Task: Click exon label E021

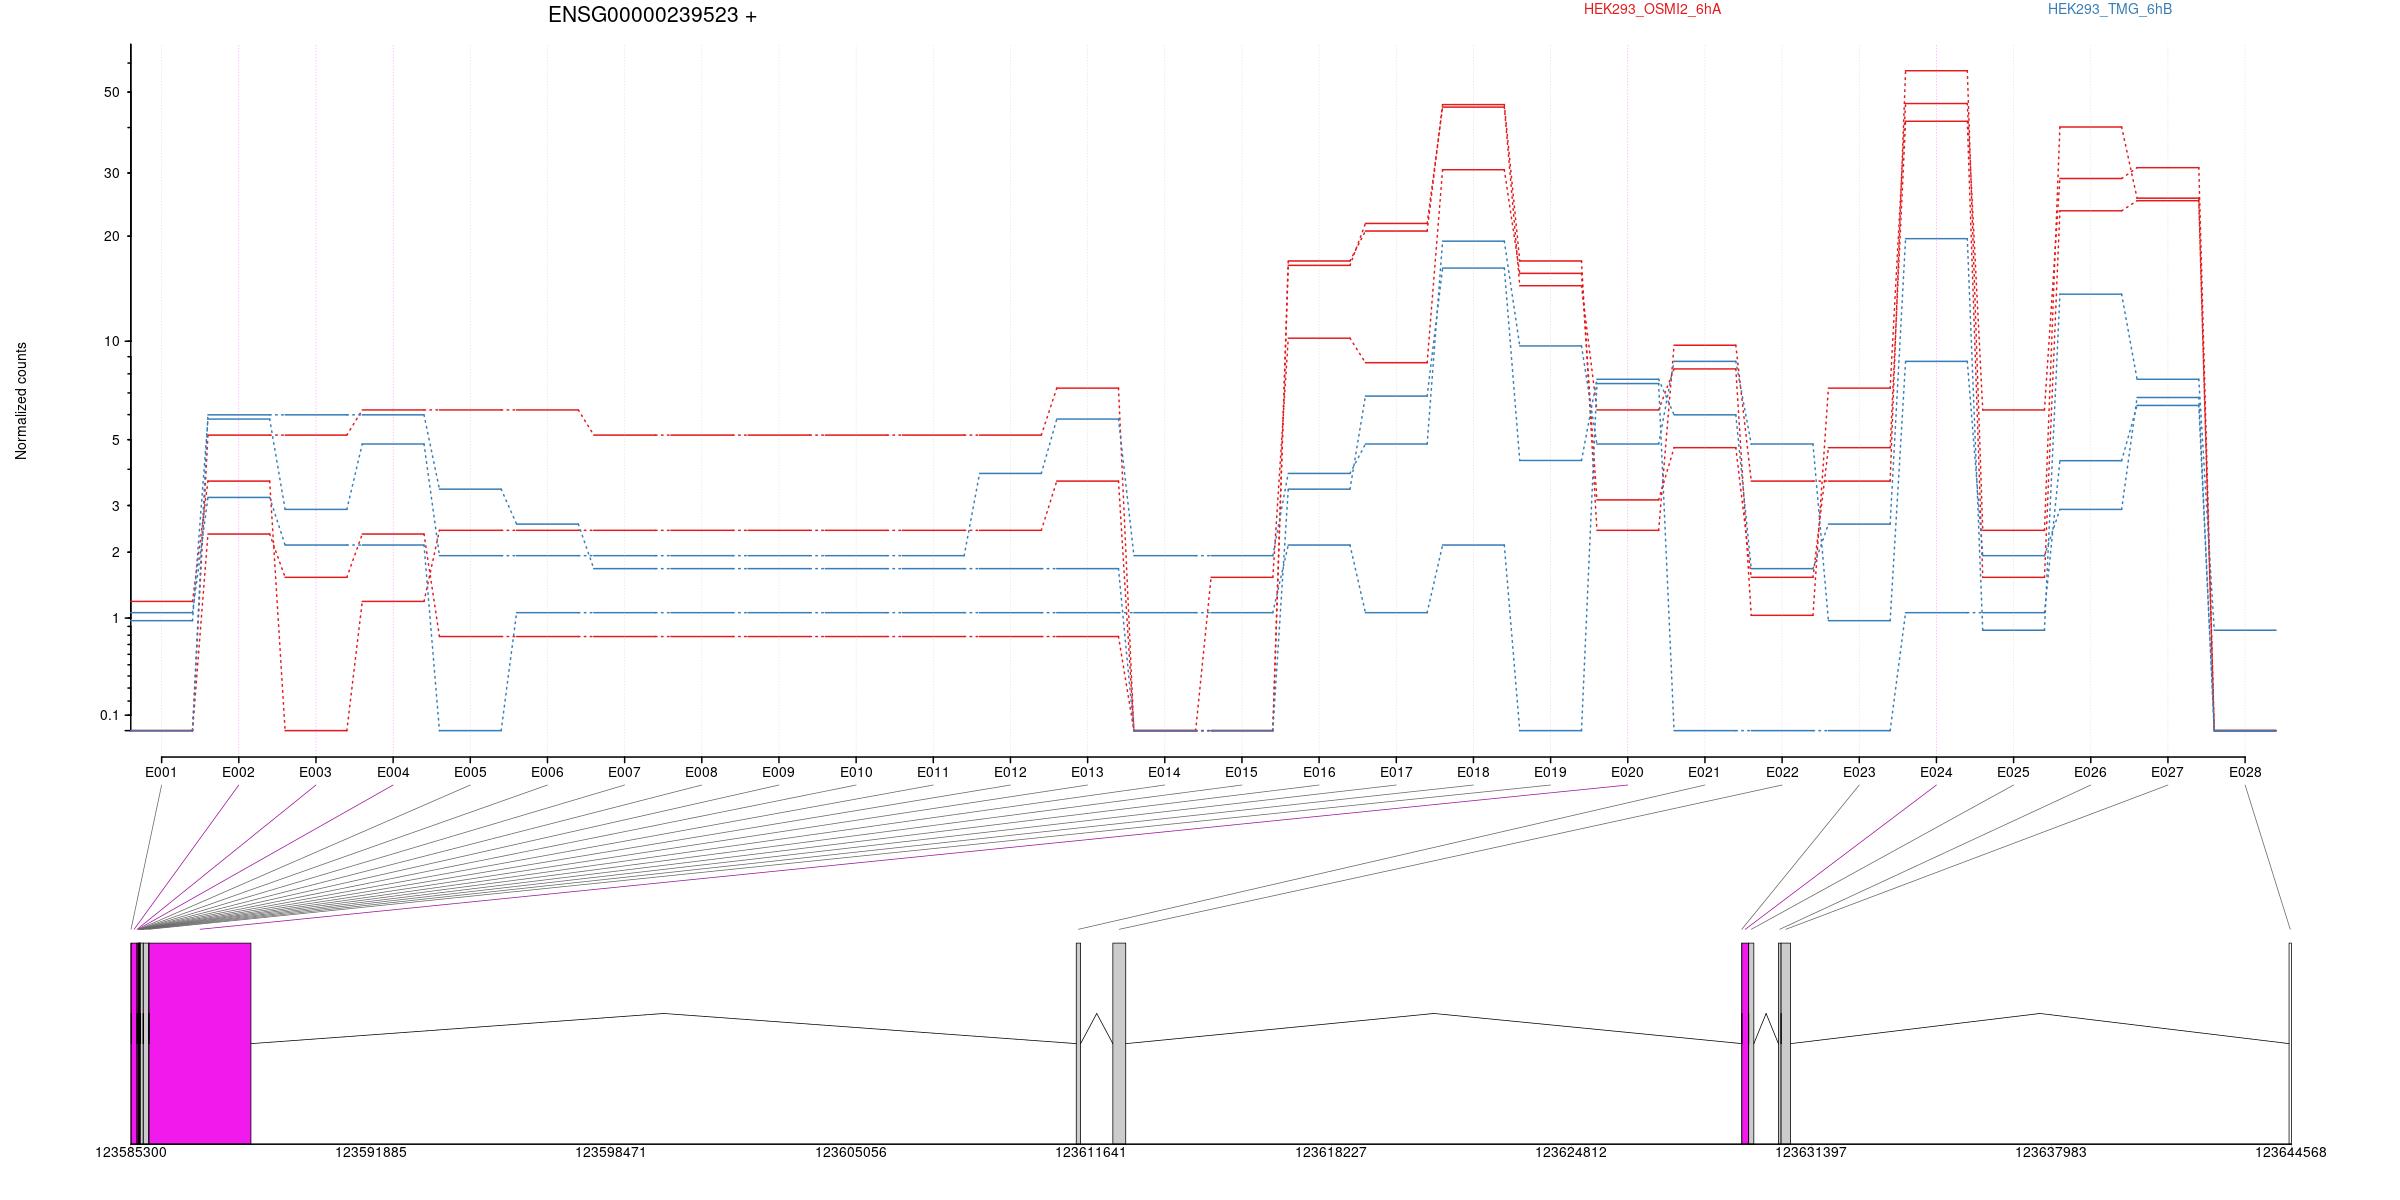Action: click(1704, 772)
